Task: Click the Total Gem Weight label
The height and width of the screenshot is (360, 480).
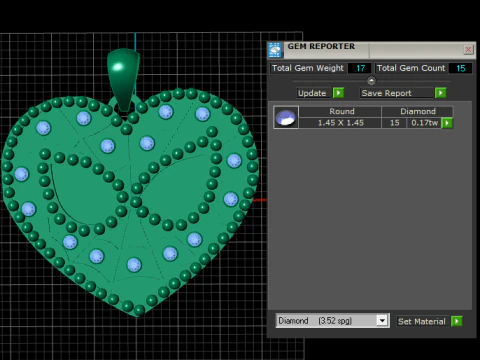Action: [308, 68]
